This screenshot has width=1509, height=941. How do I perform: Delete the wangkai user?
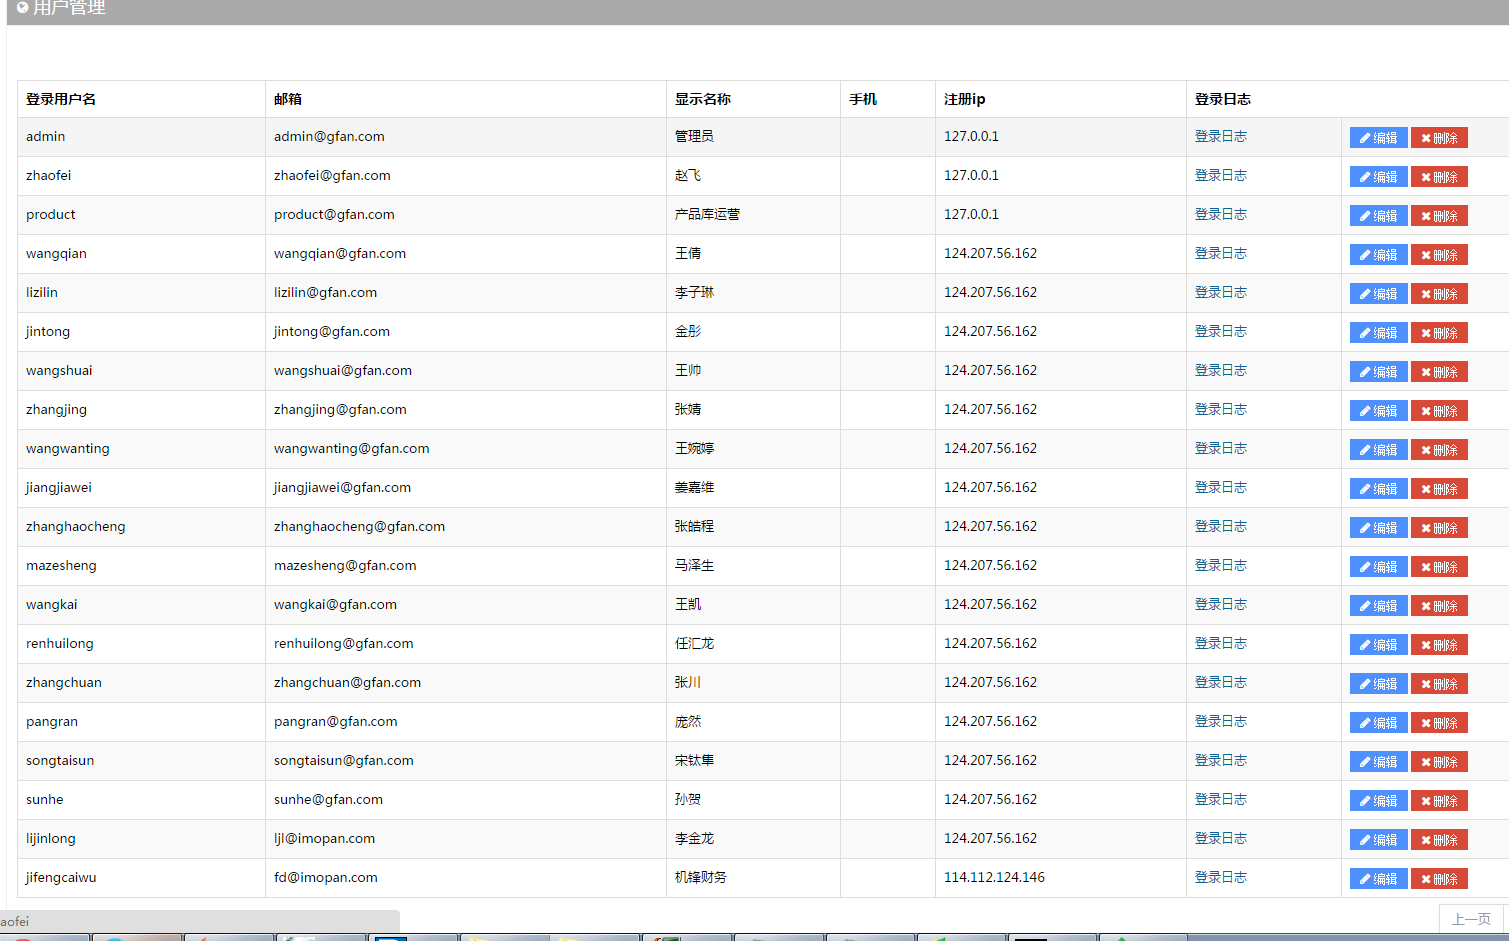pos(1439,606)
